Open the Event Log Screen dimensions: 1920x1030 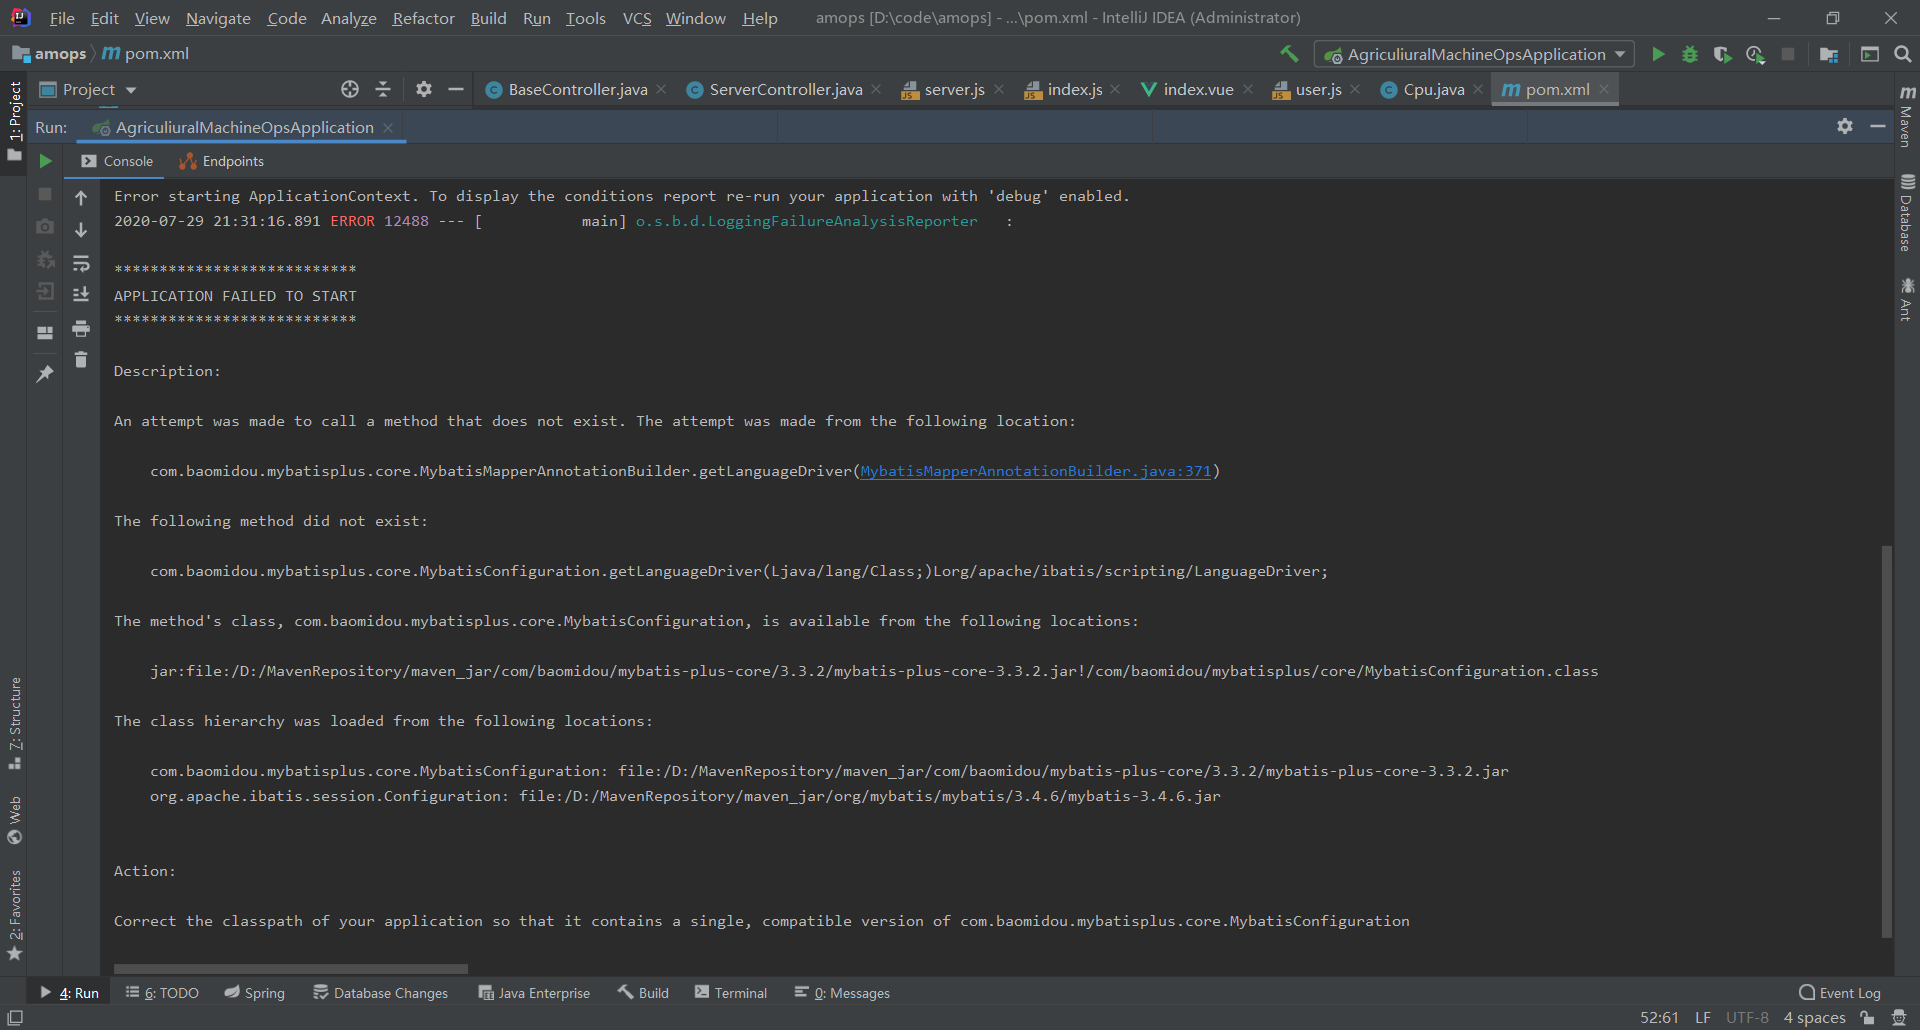pyautogui.click(x=1840, y=993)
